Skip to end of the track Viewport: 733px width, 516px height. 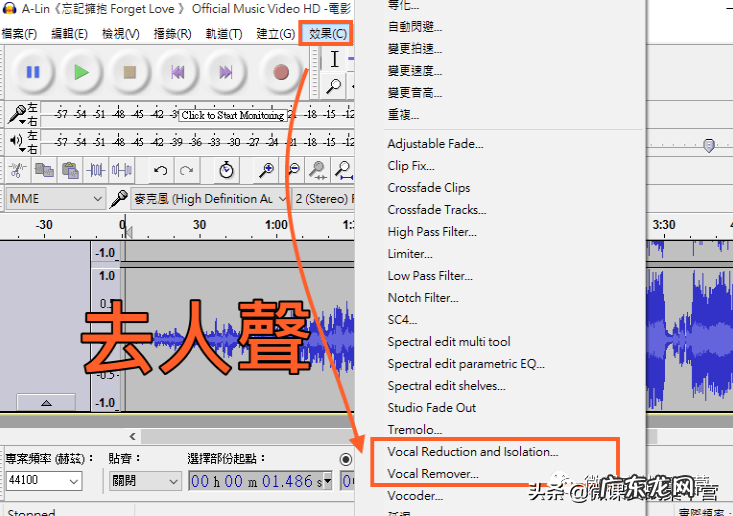point(226,72)
